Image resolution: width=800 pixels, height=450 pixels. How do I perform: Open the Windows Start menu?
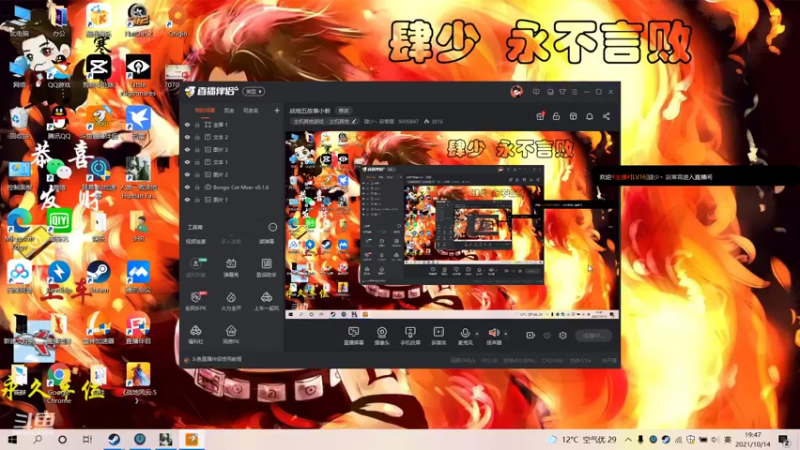point(12,439)
